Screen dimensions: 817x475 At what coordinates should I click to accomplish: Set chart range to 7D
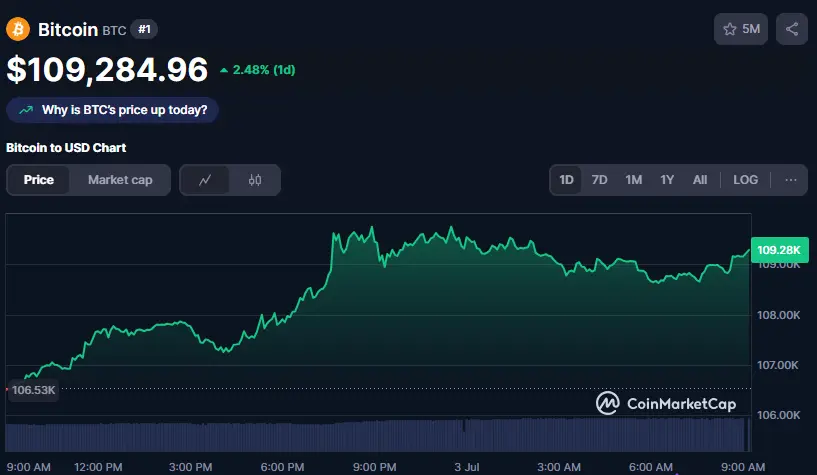pyautogui.click(x=599, y=180)
